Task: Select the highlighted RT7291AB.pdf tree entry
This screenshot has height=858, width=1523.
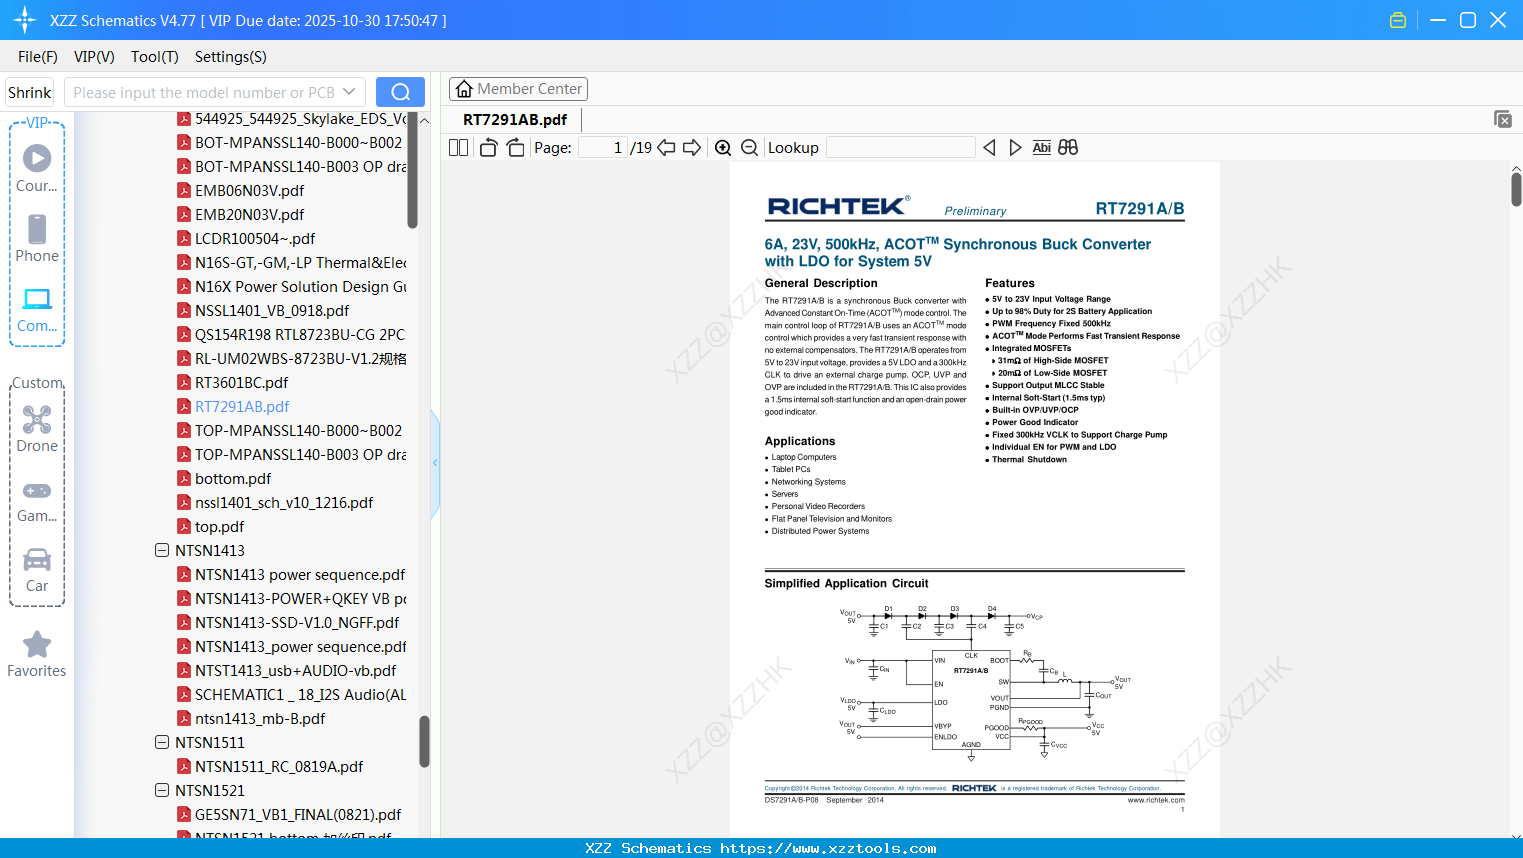Action: point(242,406)
